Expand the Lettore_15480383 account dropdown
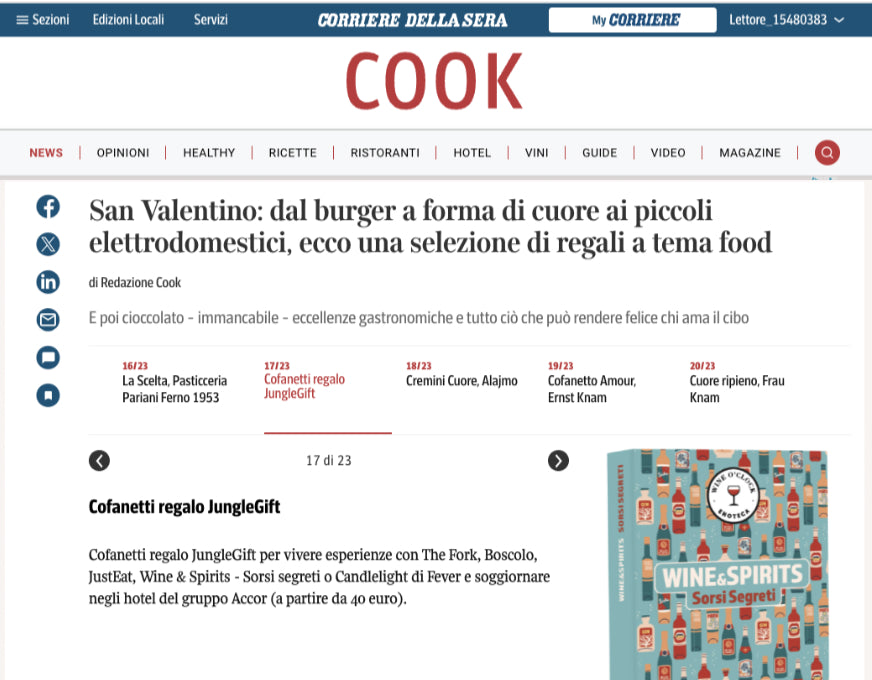The height and width of the screenshot is (680, 872). [x=787, y=20]
